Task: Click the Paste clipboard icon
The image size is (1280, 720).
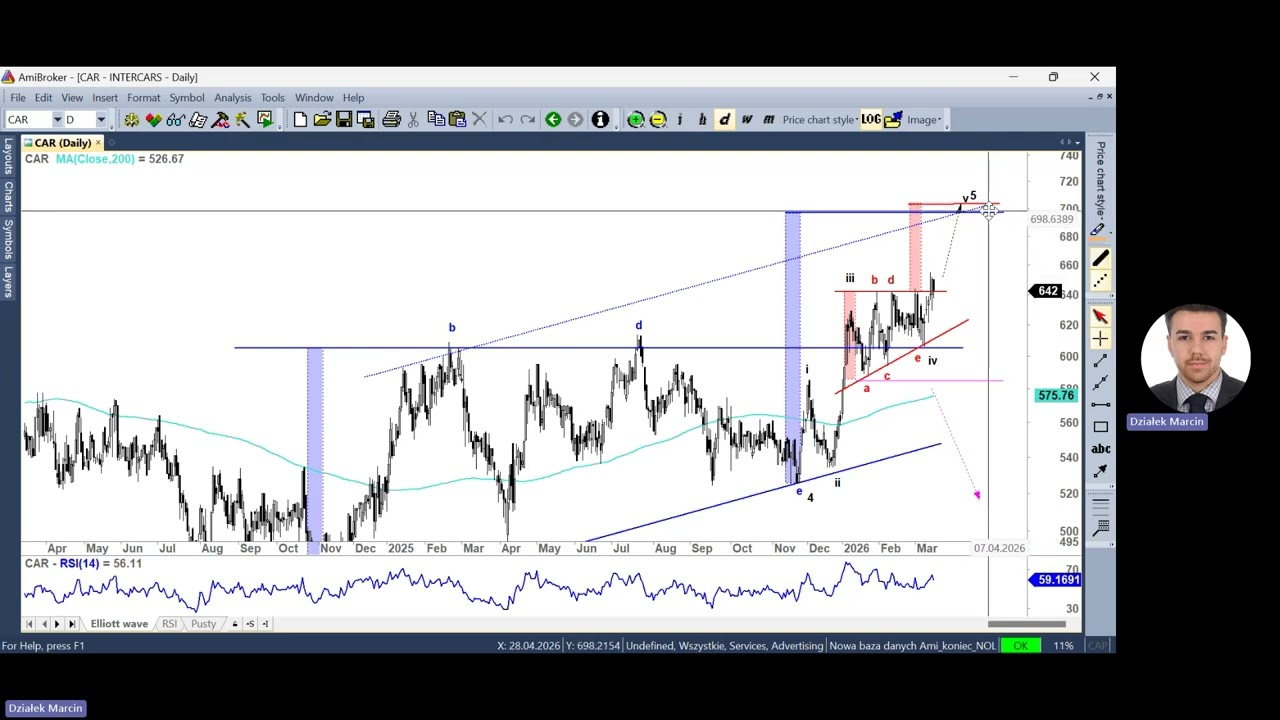Action: 457,120
